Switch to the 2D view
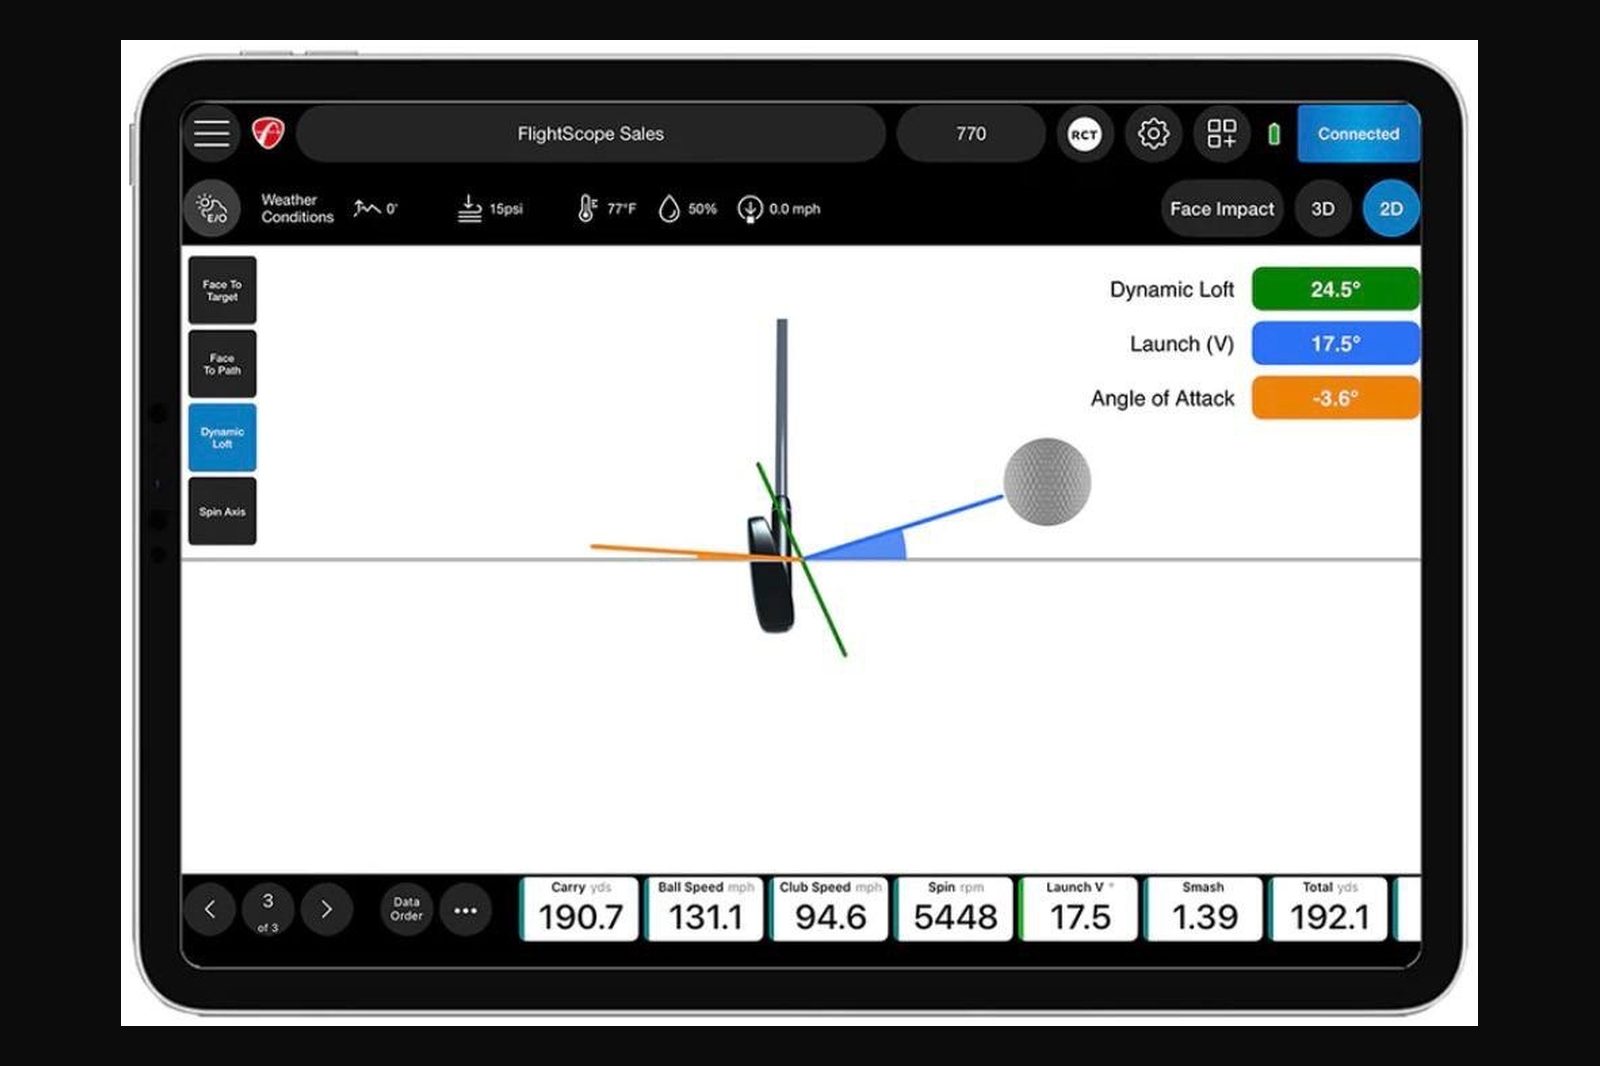1600x1066 pixels. 1391,209
